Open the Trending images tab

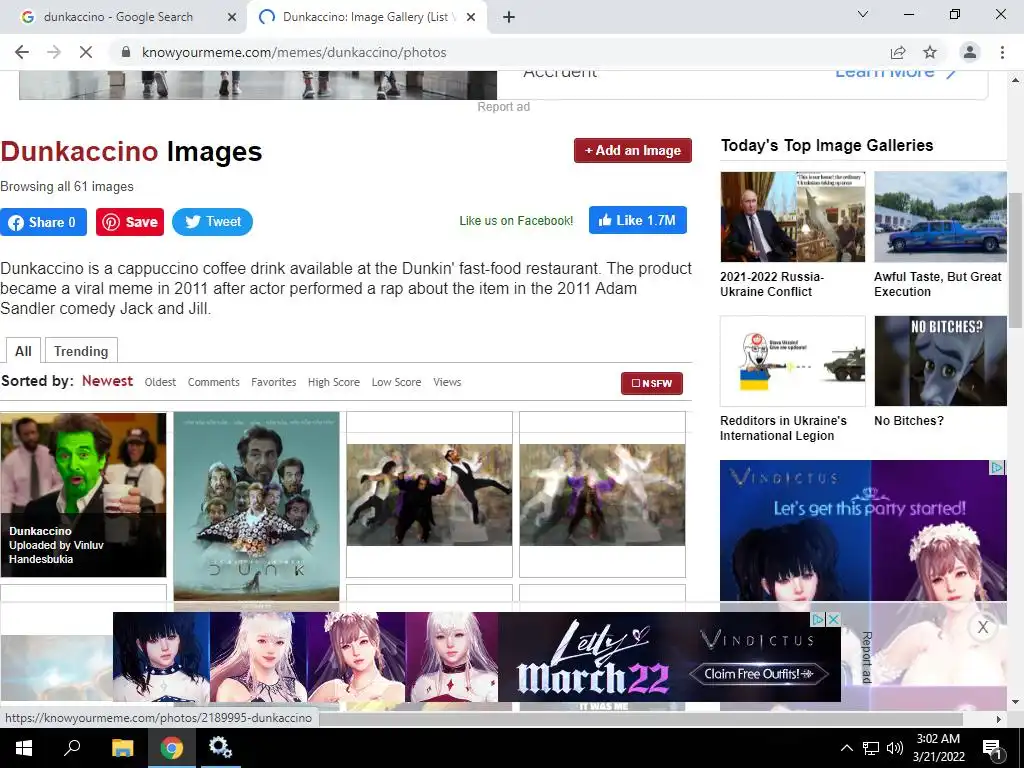(81, 351)
